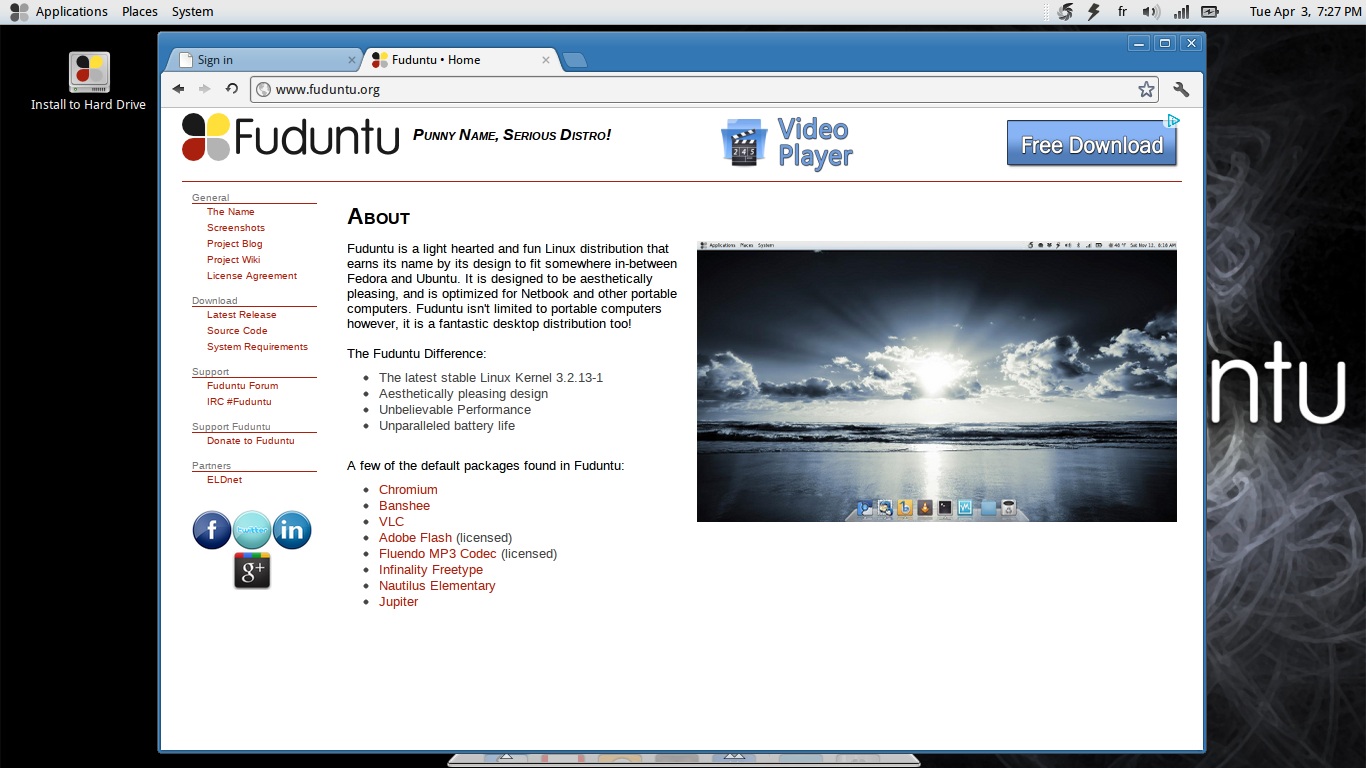Follow the Adobe Flash package link

coord(415,538)
